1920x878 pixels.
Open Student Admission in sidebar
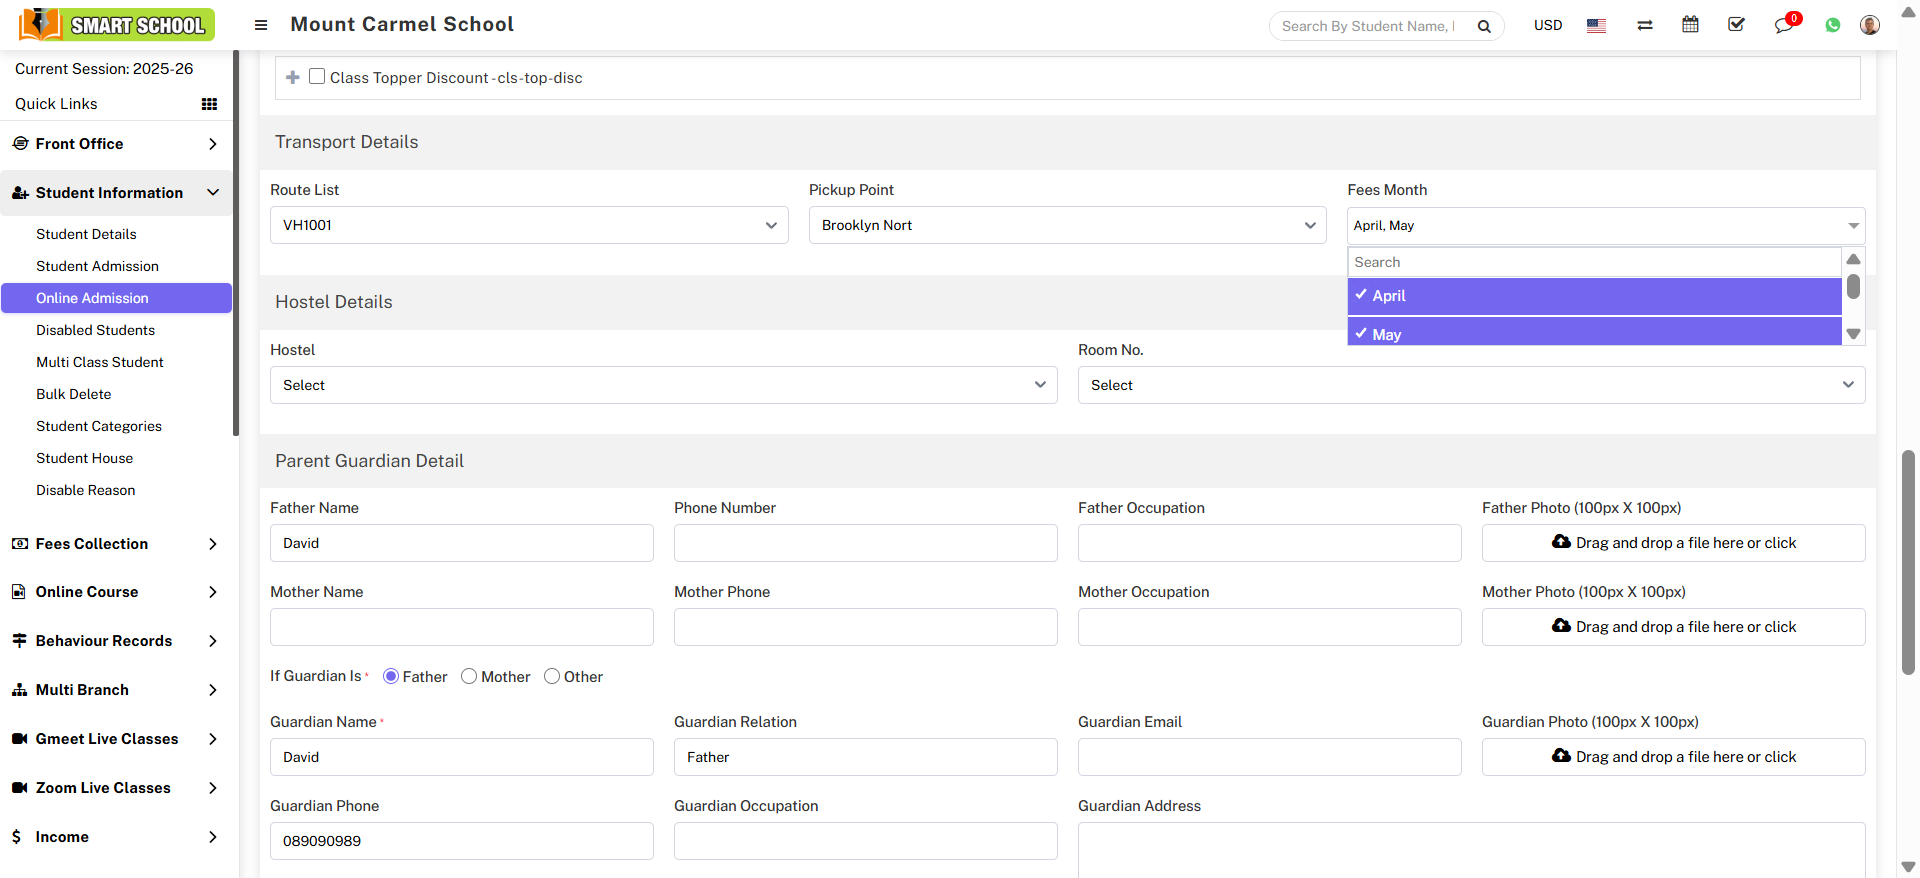97,266
